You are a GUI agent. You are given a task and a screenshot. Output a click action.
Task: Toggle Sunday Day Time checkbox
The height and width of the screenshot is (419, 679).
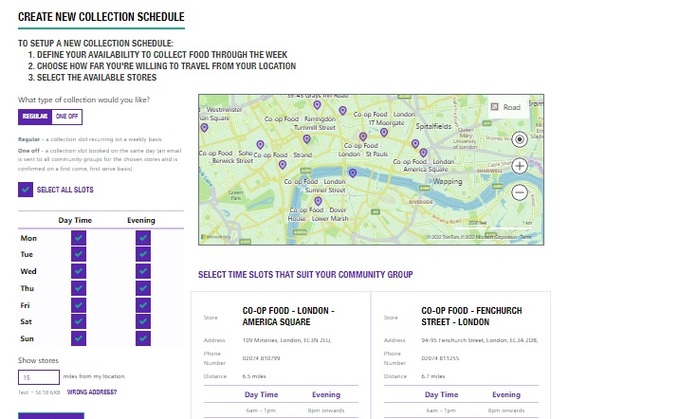click(78, 338)
